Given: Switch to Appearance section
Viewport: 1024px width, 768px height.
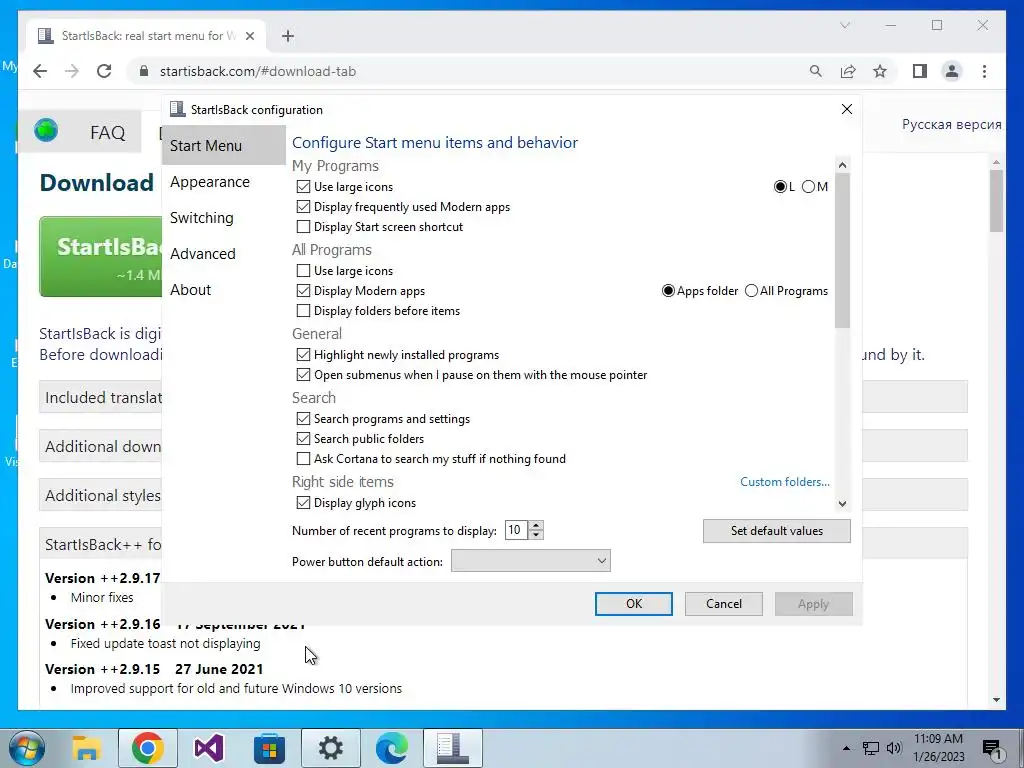Looking at the screenshot, I should 210,182.
